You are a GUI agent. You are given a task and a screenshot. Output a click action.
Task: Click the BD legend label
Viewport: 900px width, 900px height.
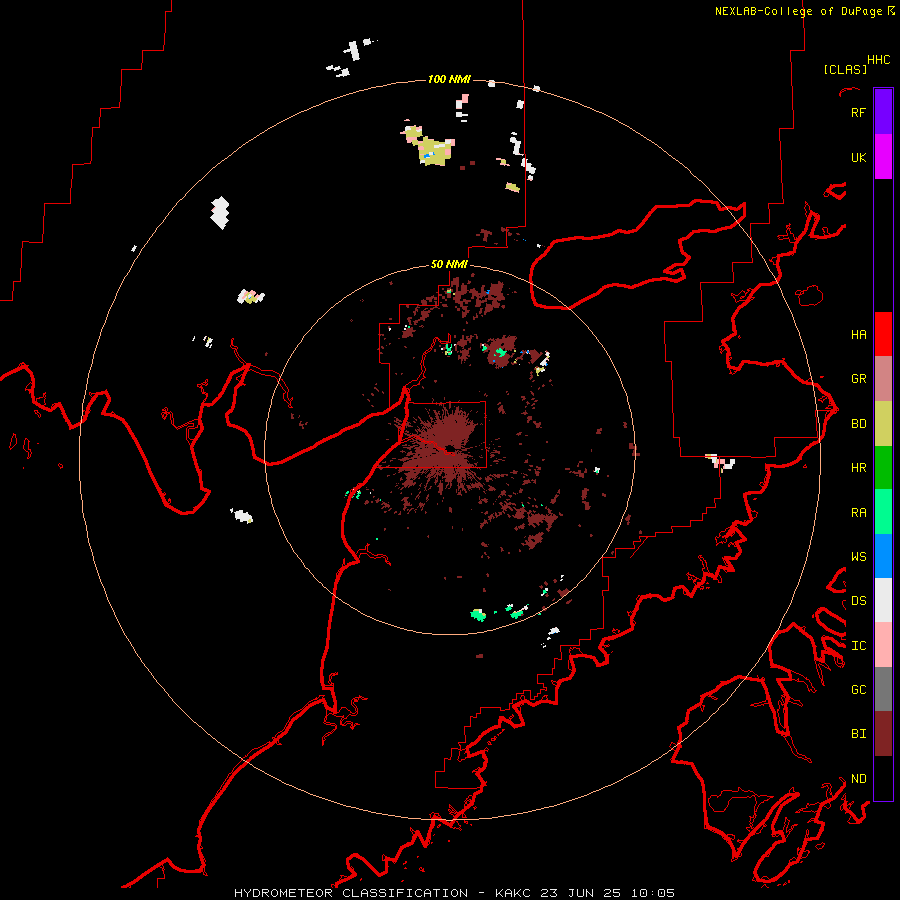[x=859, y=424]
